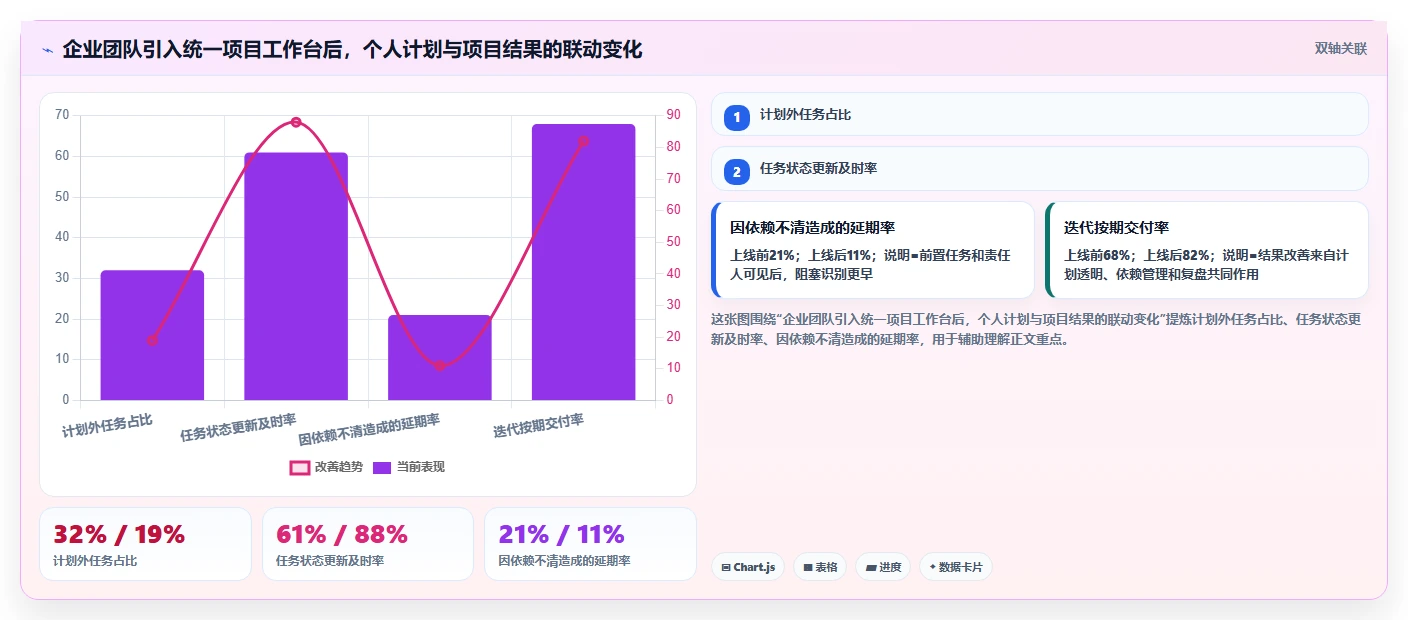Viewport: 1408px width, 620px height.
Task: Click the icon in the 表格 tag
Action: [808, 567]
